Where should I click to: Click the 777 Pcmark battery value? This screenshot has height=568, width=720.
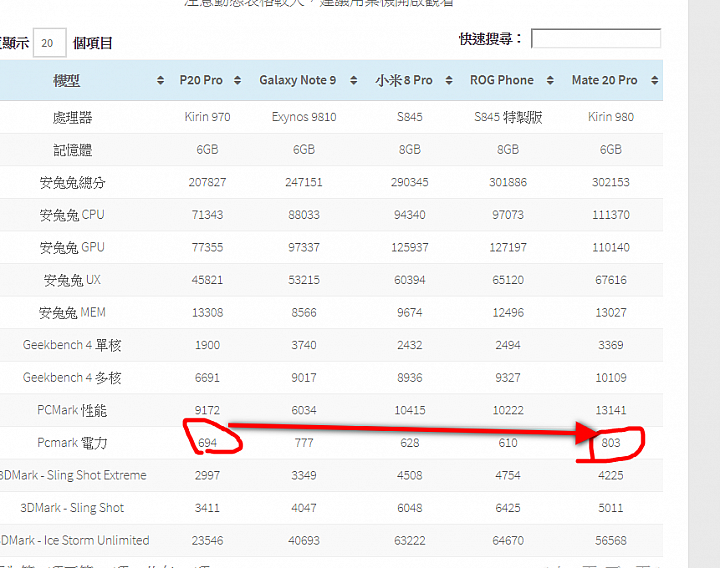pos(304,443)
